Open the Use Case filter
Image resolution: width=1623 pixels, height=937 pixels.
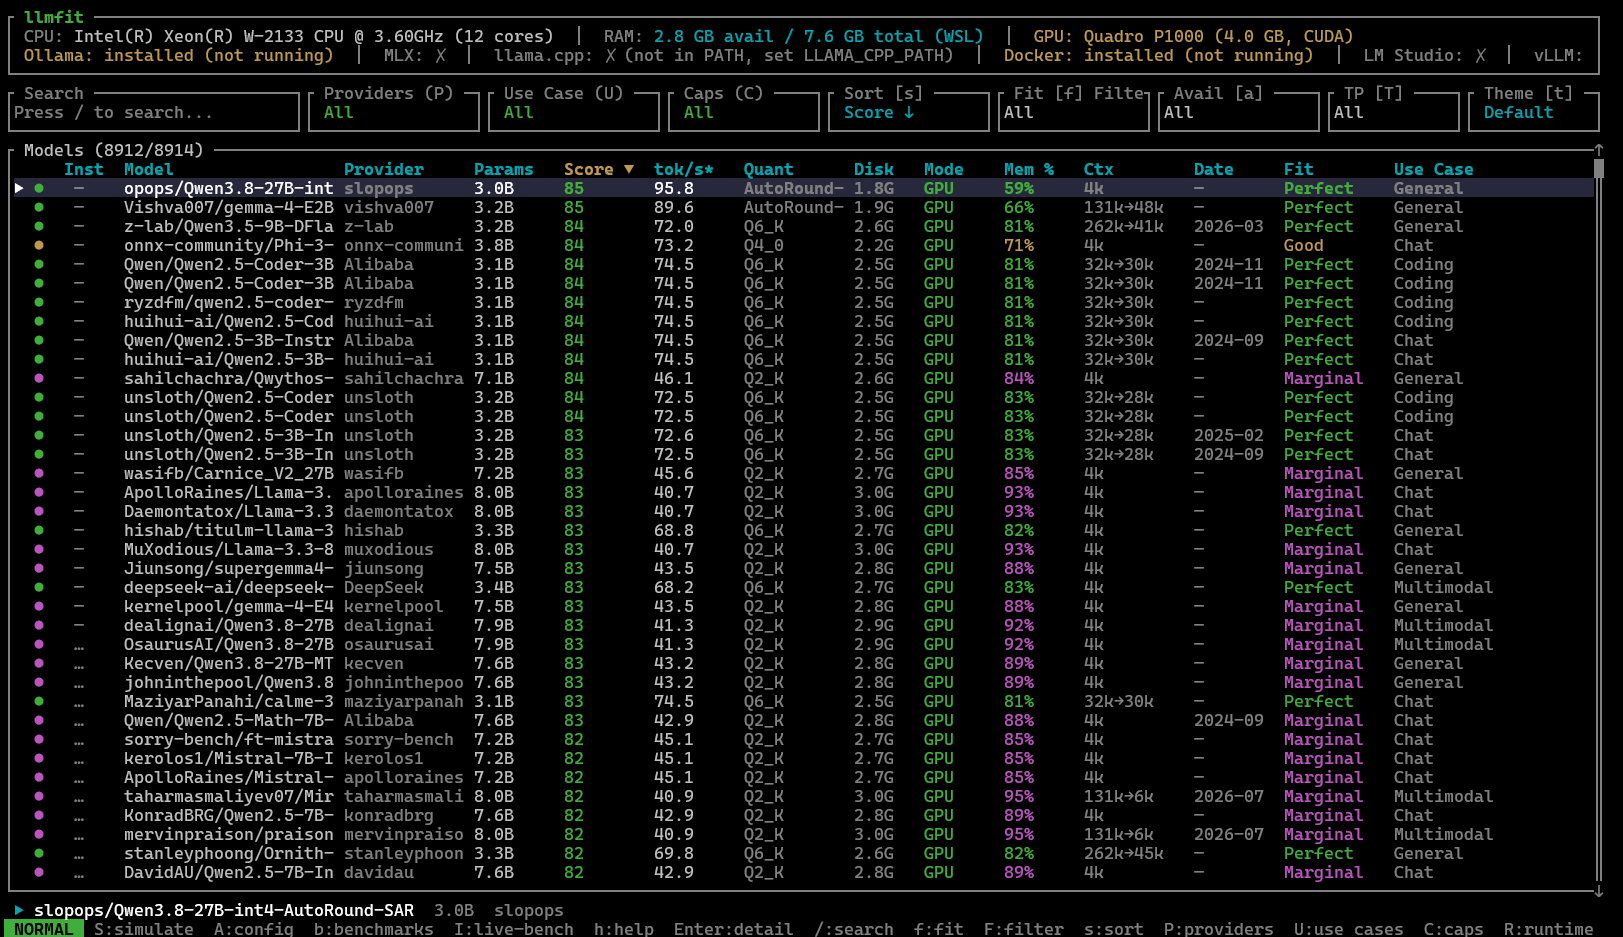(574, 112)
